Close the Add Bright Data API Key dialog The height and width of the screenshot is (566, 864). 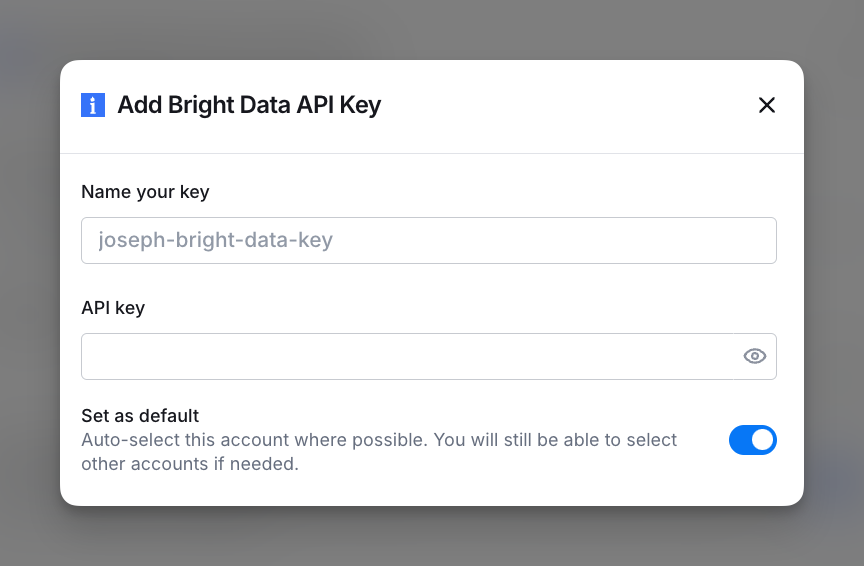[x=767, y=105]
